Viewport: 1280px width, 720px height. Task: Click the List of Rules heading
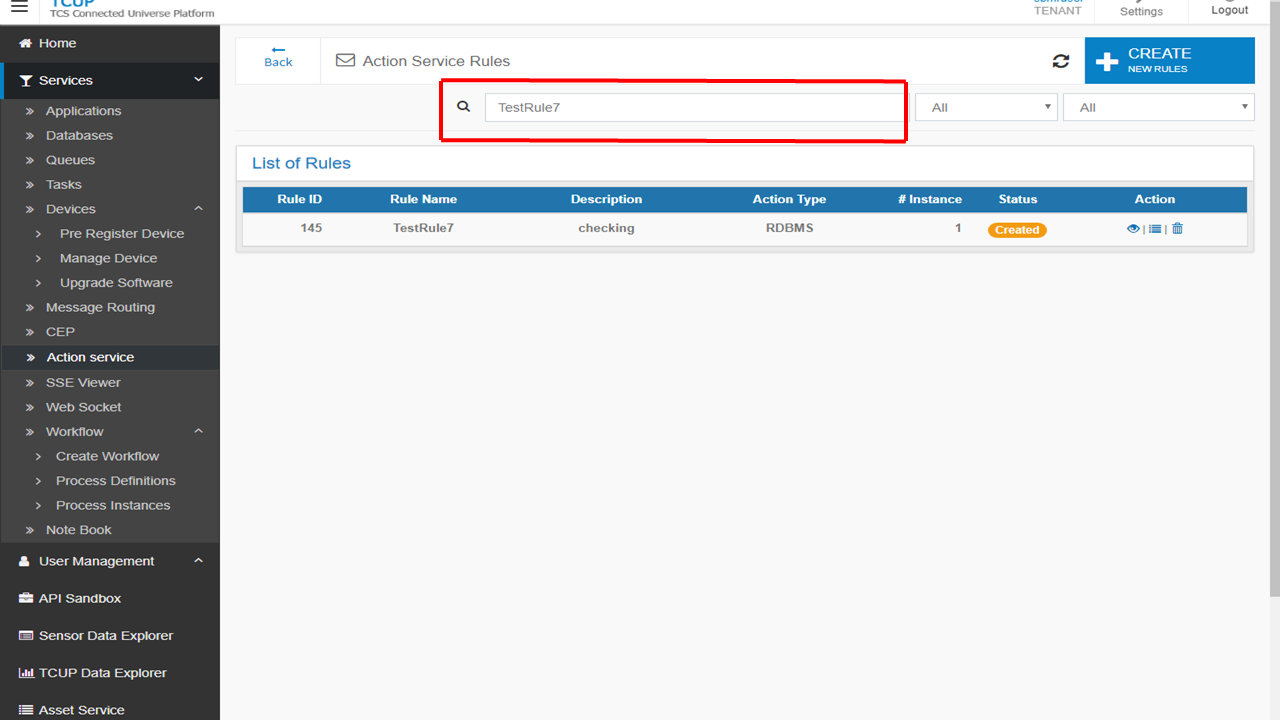tap(301, 163)
